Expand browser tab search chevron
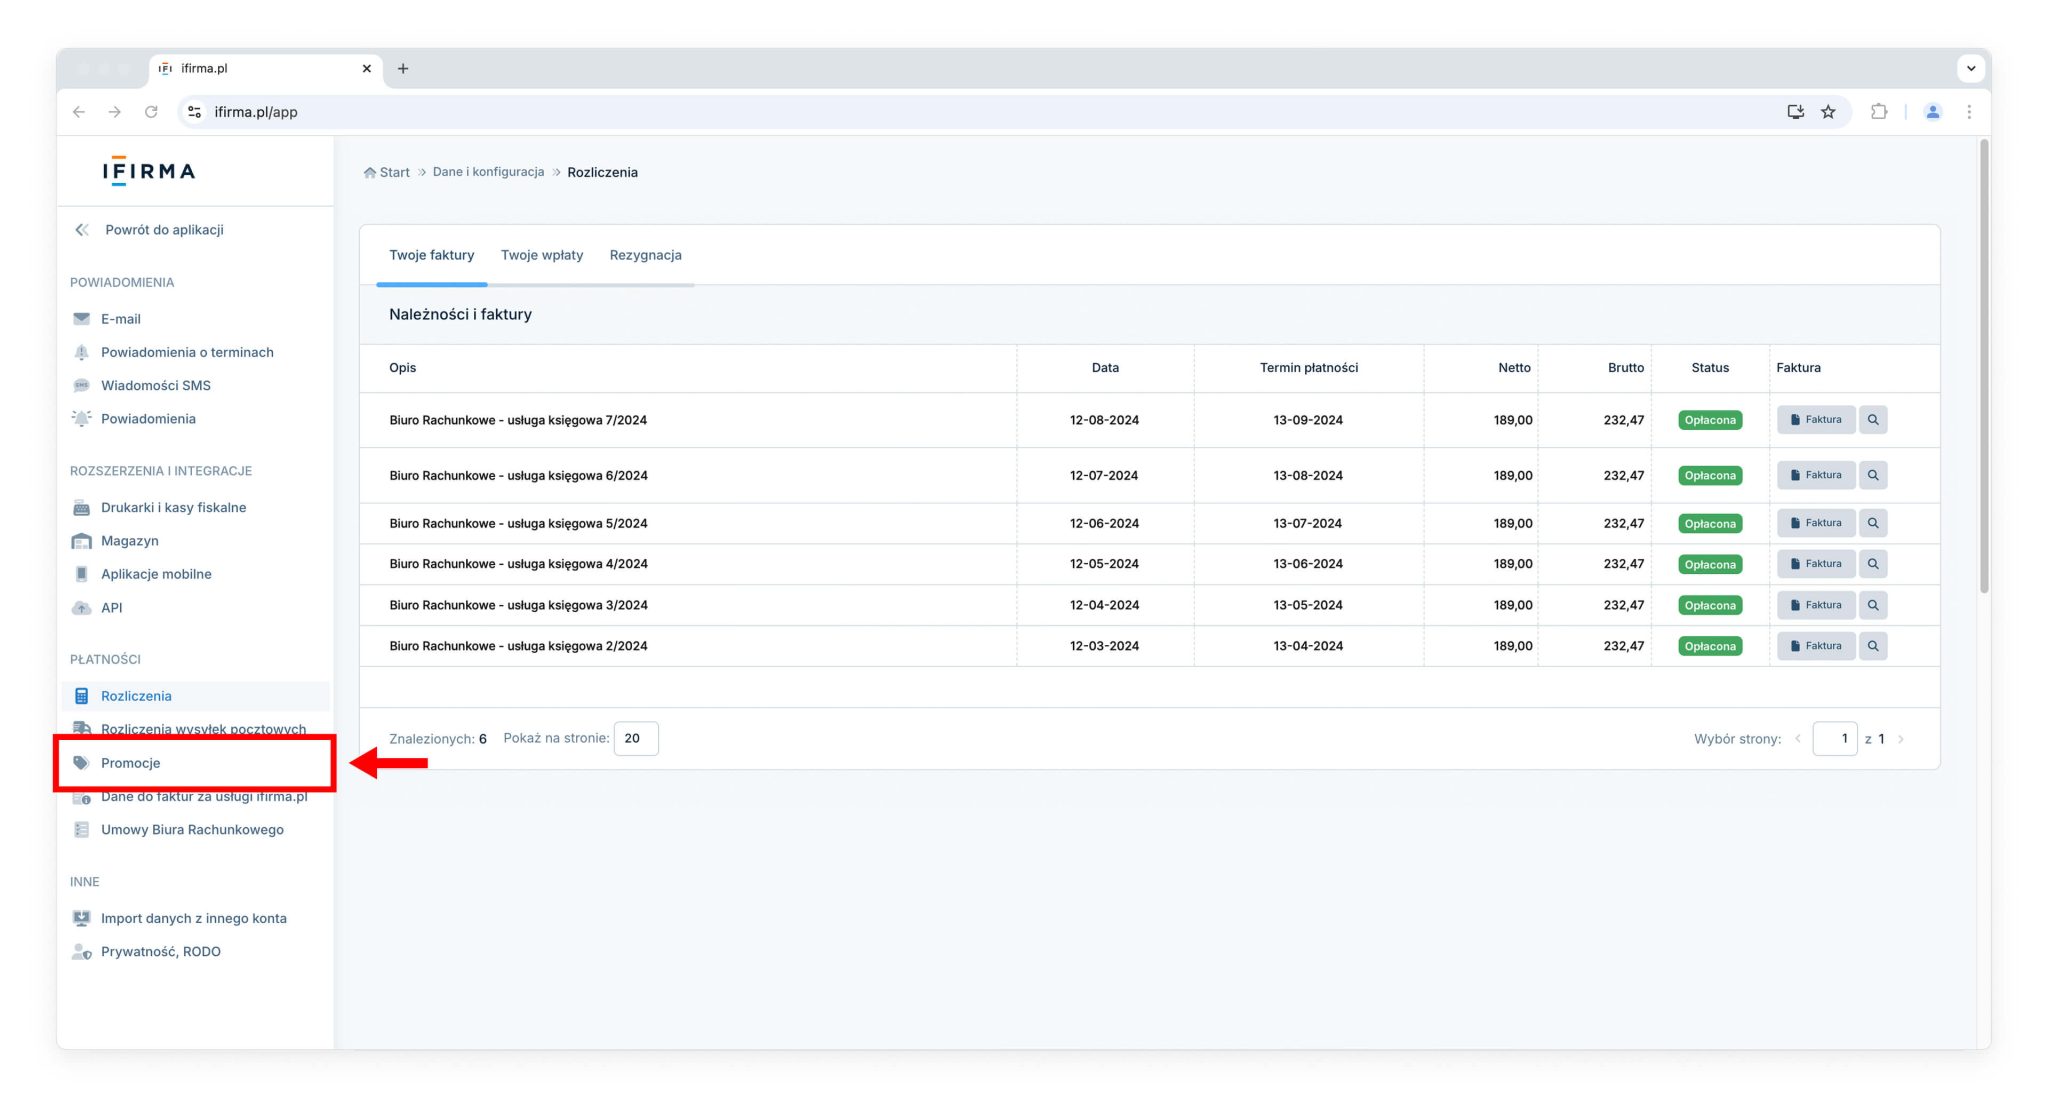 tap(1970, 69)
